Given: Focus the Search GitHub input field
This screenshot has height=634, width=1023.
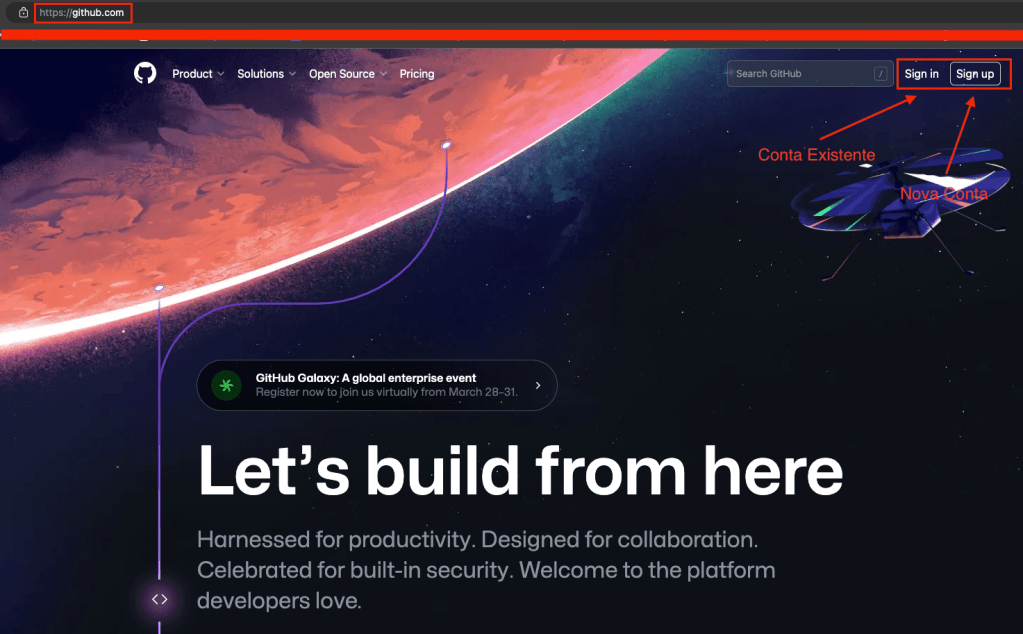Looking at the screenshot, I should point(810,74).
